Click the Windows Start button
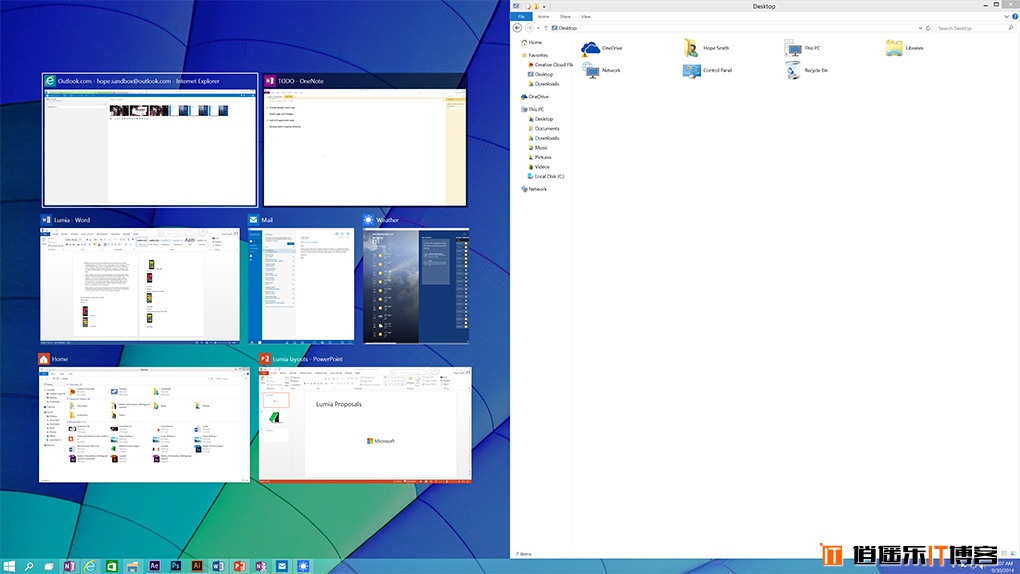 click(9, 566)
